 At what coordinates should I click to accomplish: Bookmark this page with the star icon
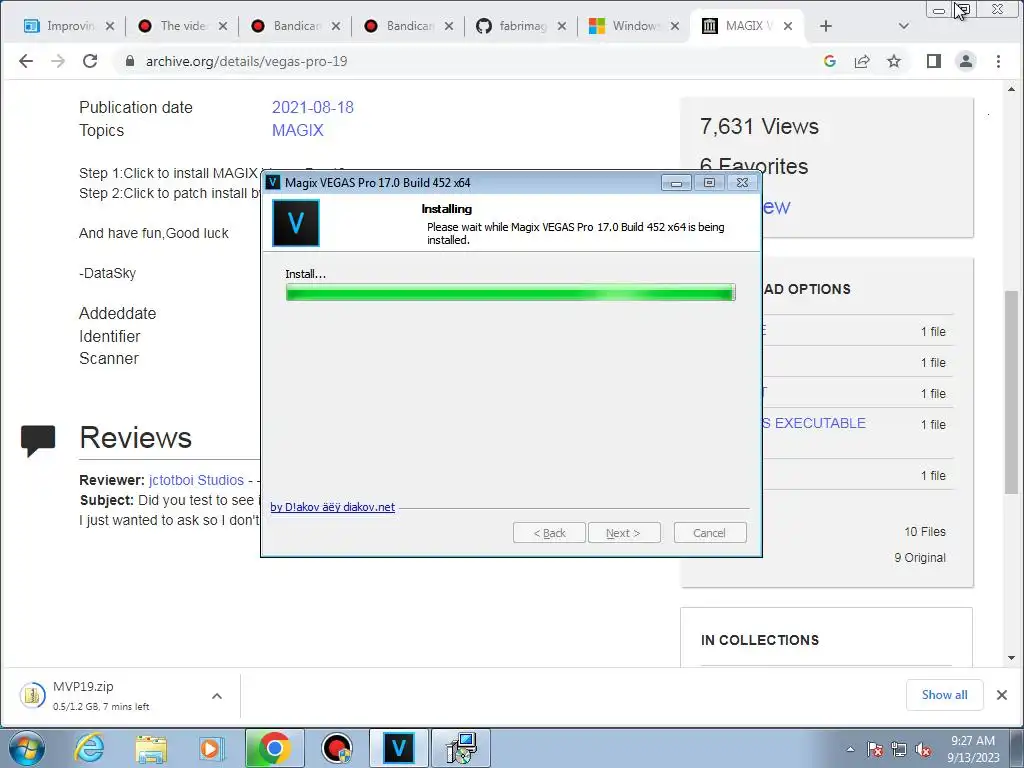click(894, 61)
